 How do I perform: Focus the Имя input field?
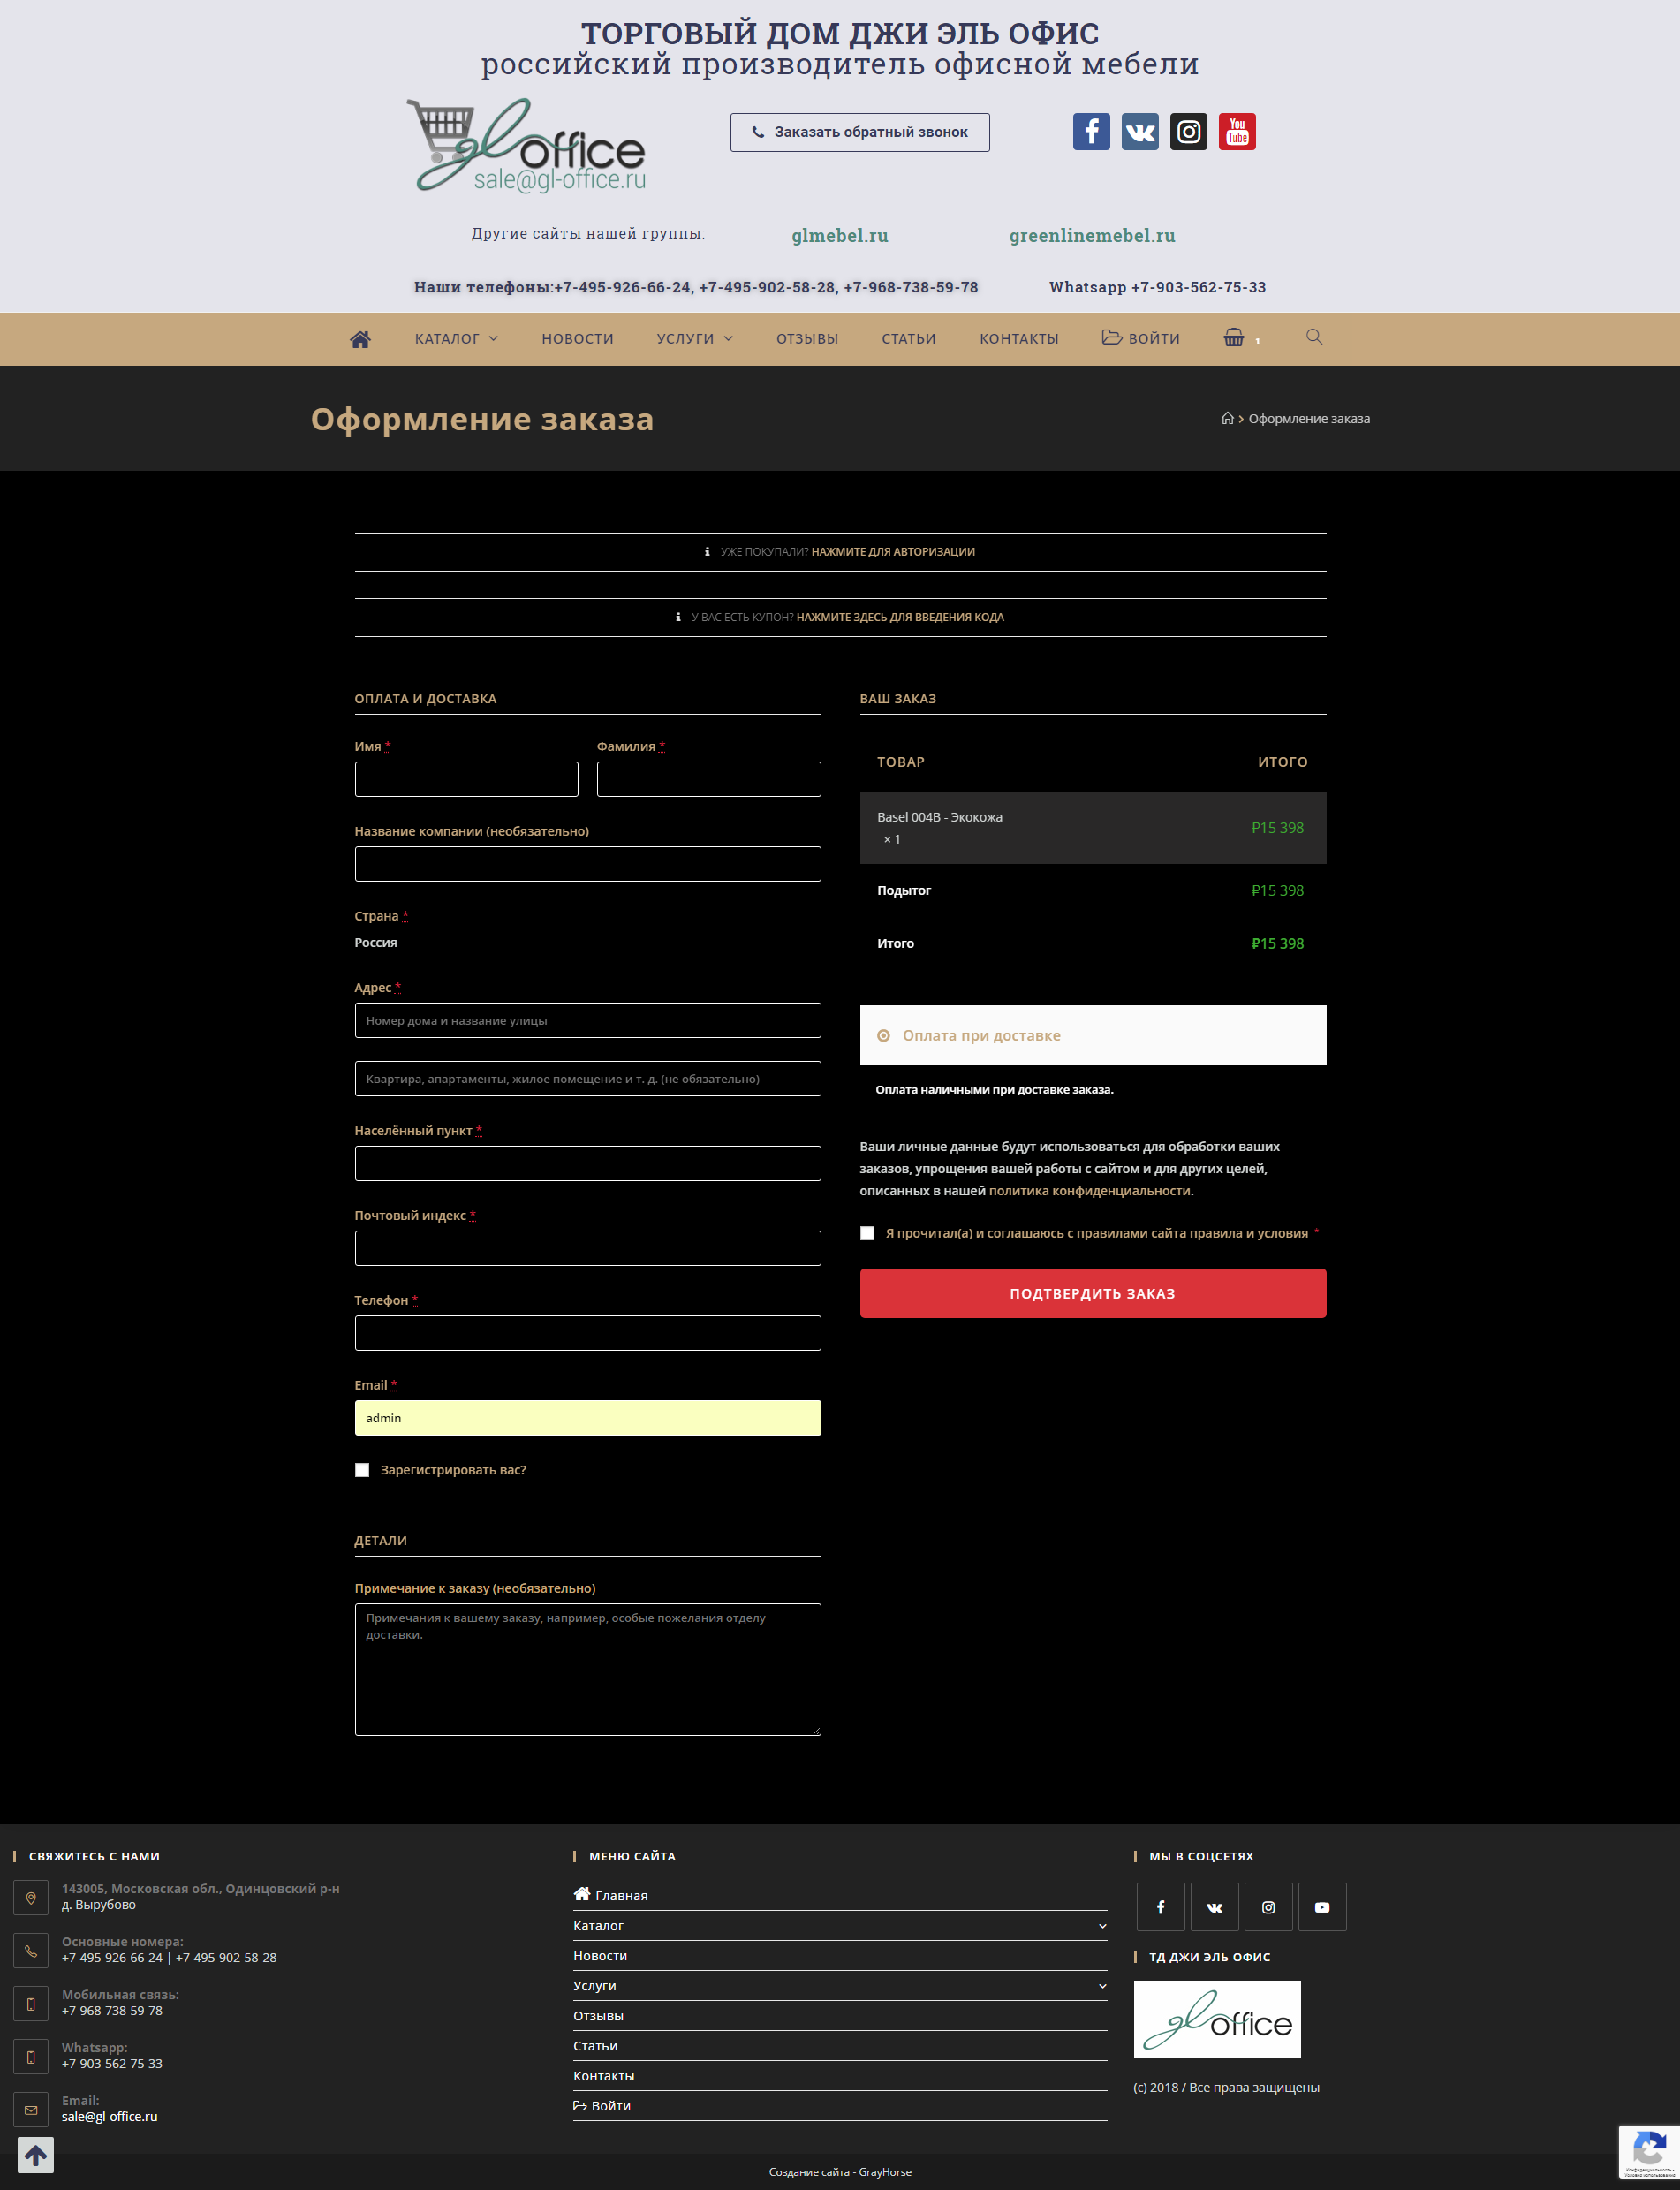467,779
